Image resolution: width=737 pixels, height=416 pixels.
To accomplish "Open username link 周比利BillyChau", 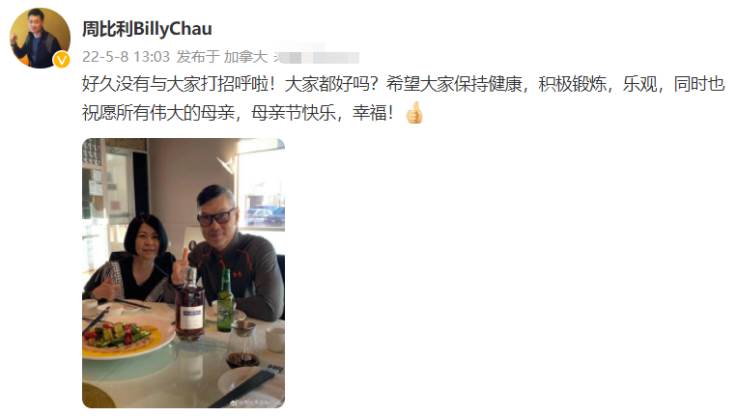I will [x=147, y=29].
